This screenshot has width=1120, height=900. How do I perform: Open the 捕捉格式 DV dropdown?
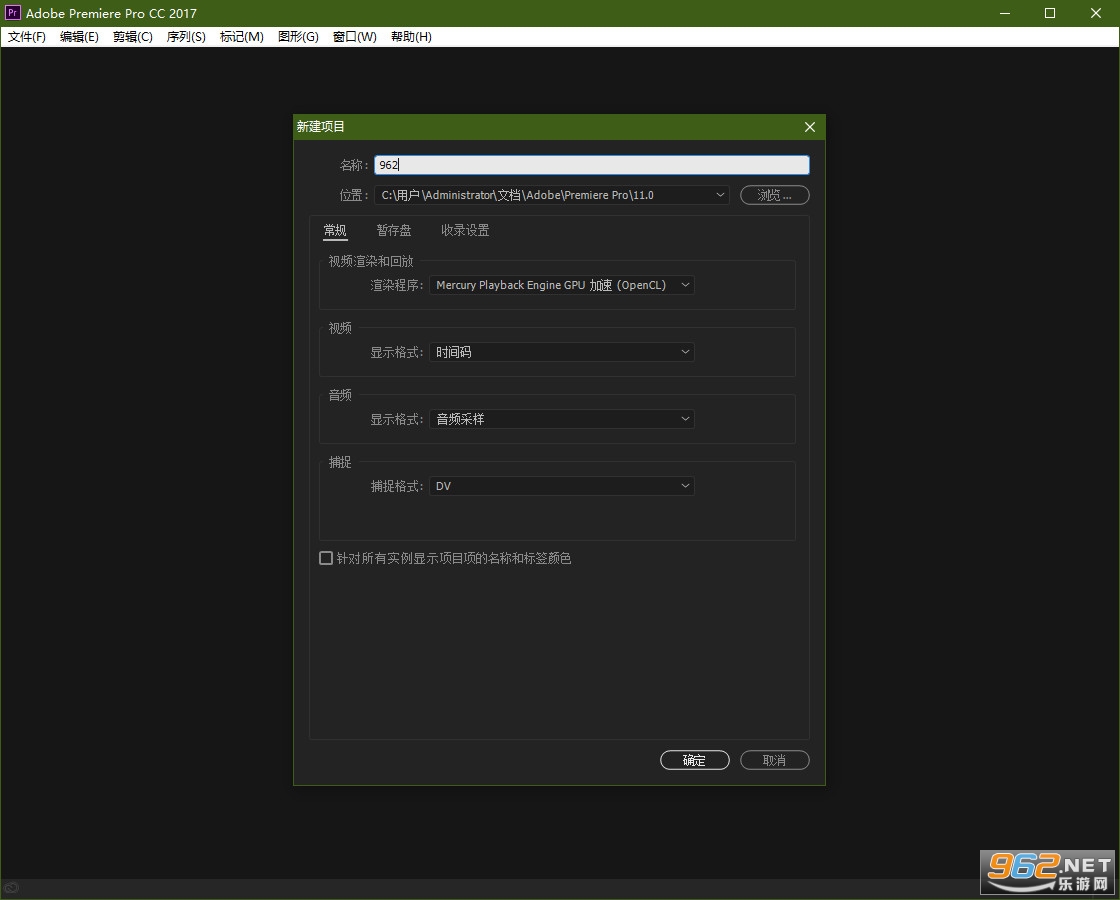(x=561, y=486)
